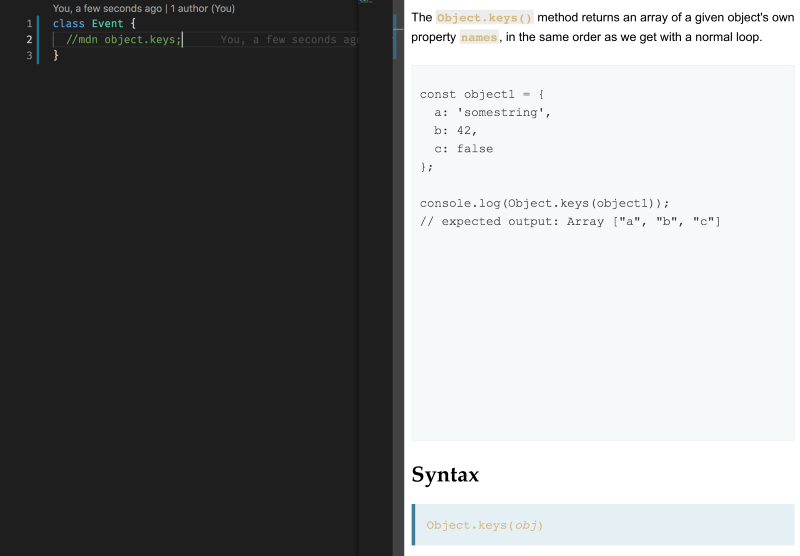
Task: Click the inline blame text on line 2
Action: [289, 39]
